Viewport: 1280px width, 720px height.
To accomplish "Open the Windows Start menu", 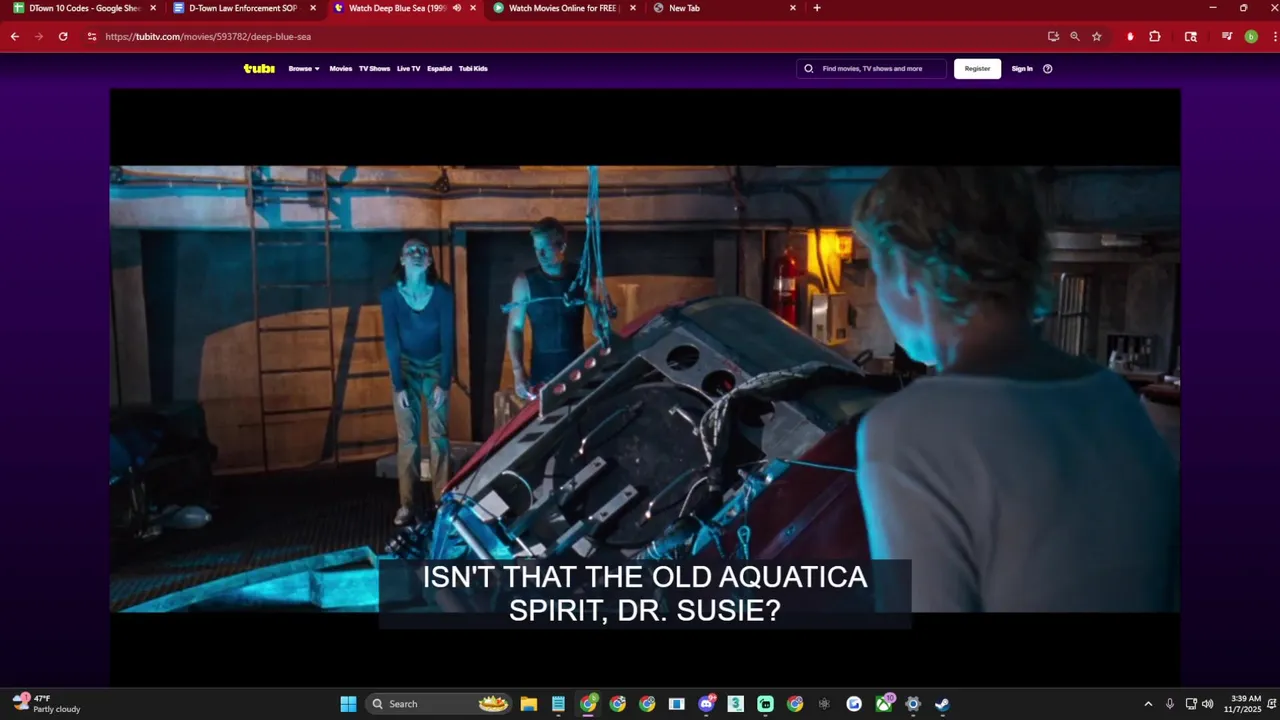I will click(348, 704).
